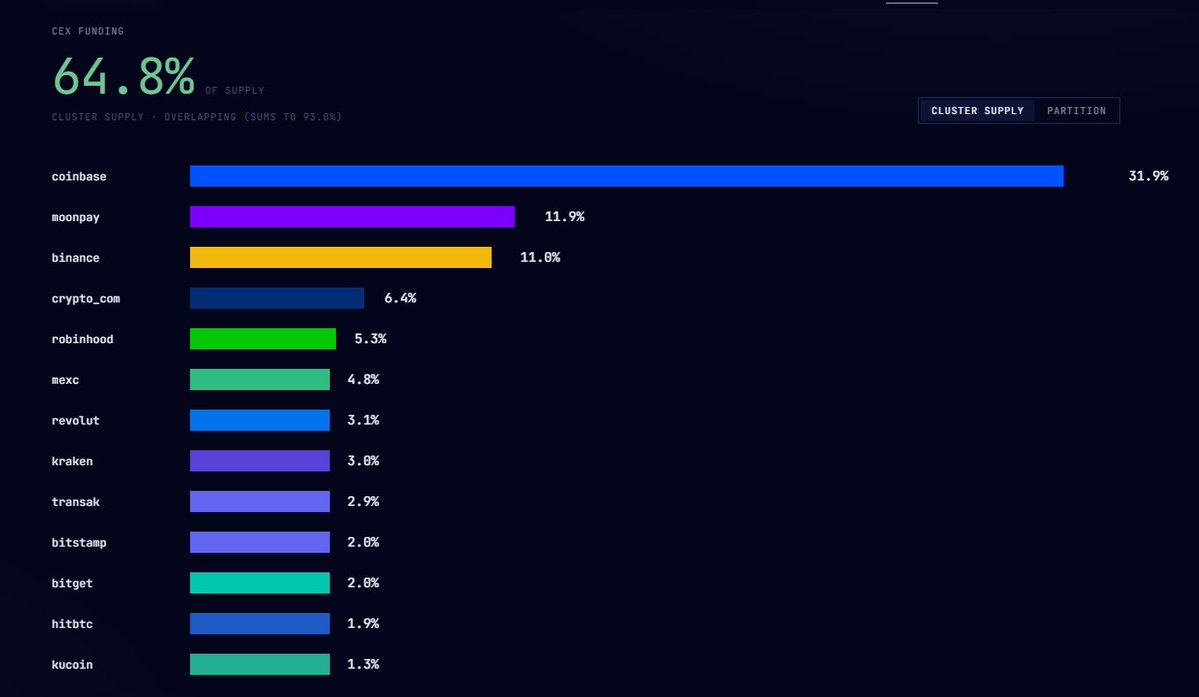Click the 2.0% value for bitstamp
Image resolution: width=1199 pixels, height=697 pixels.
point(363,542)
